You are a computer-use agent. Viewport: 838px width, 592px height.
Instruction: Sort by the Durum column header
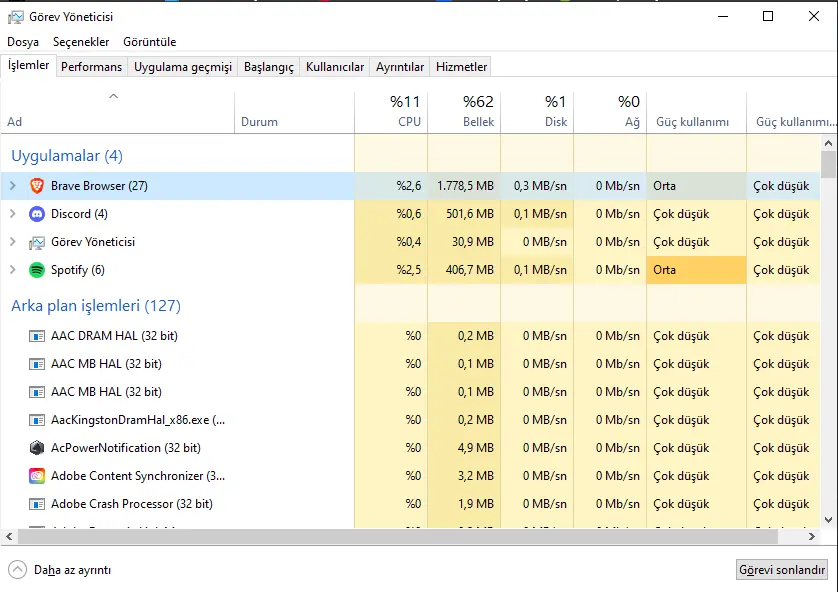click(x=294, y=112)
